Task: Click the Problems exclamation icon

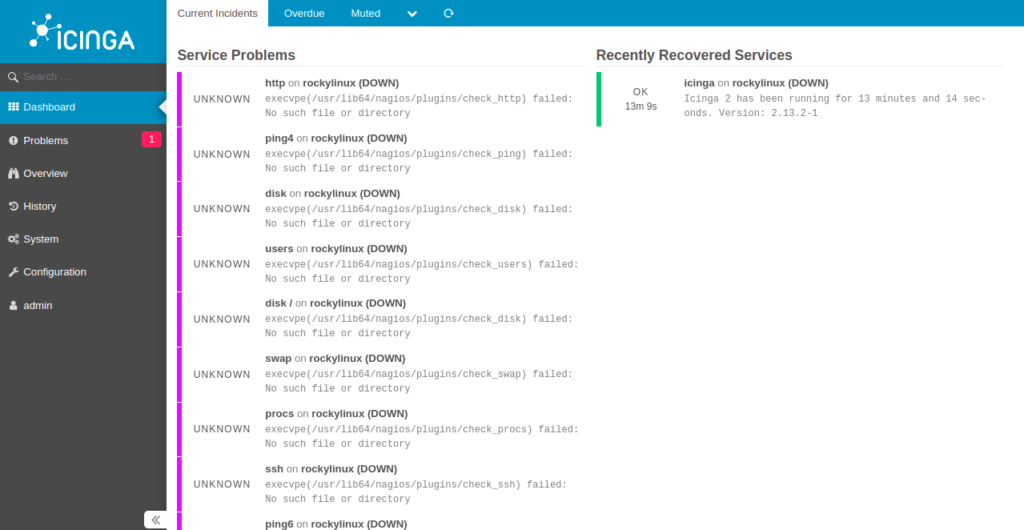Action: coord(13,140)
